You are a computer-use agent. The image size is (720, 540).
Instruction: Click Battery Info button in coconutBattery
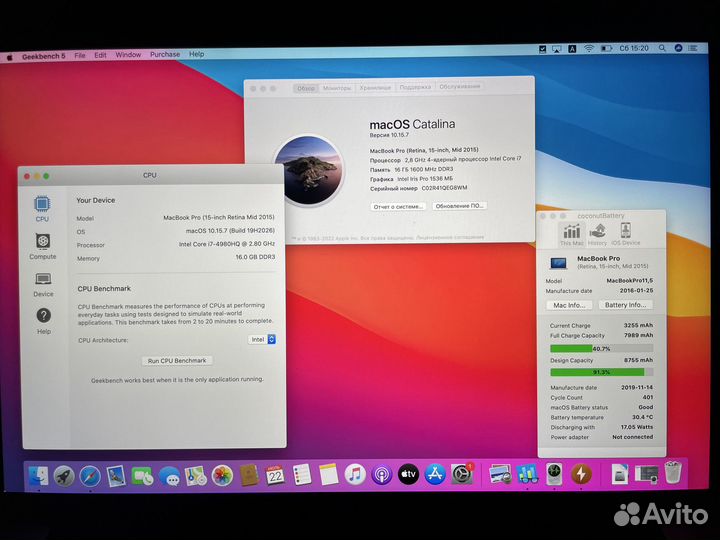625,304
